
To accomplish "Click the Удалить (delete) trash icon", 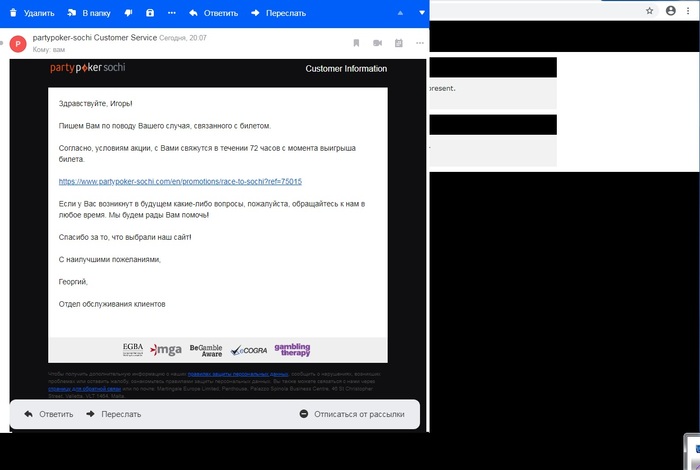I will (13, 13).
